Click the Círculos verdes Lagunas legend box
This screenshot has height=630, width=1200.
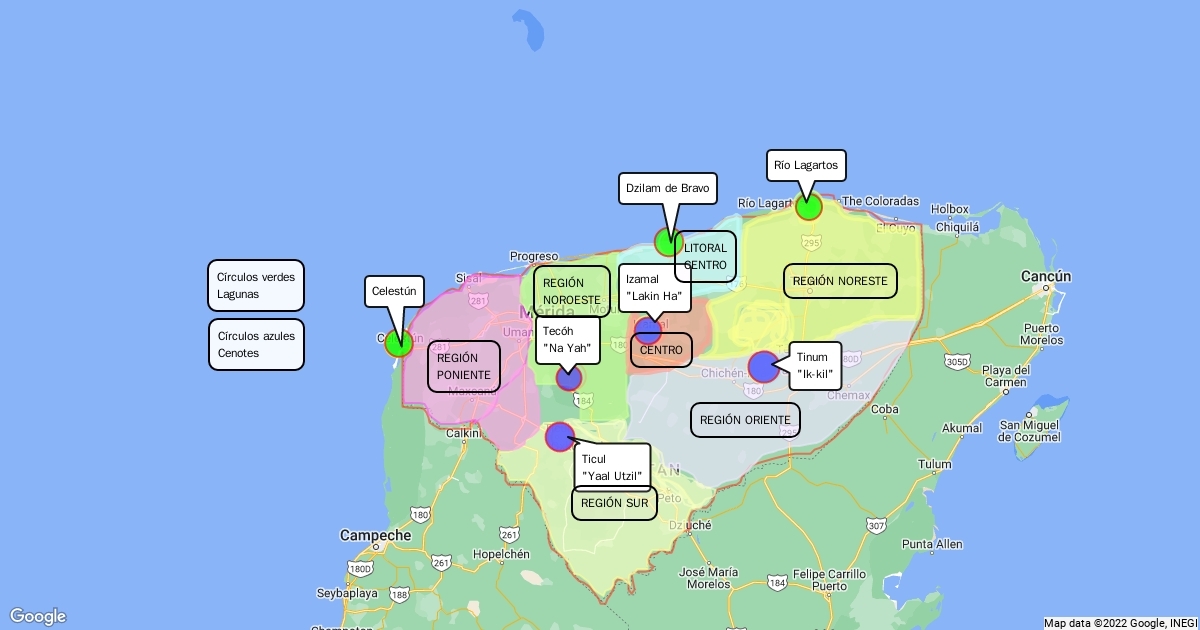[256, 286]
